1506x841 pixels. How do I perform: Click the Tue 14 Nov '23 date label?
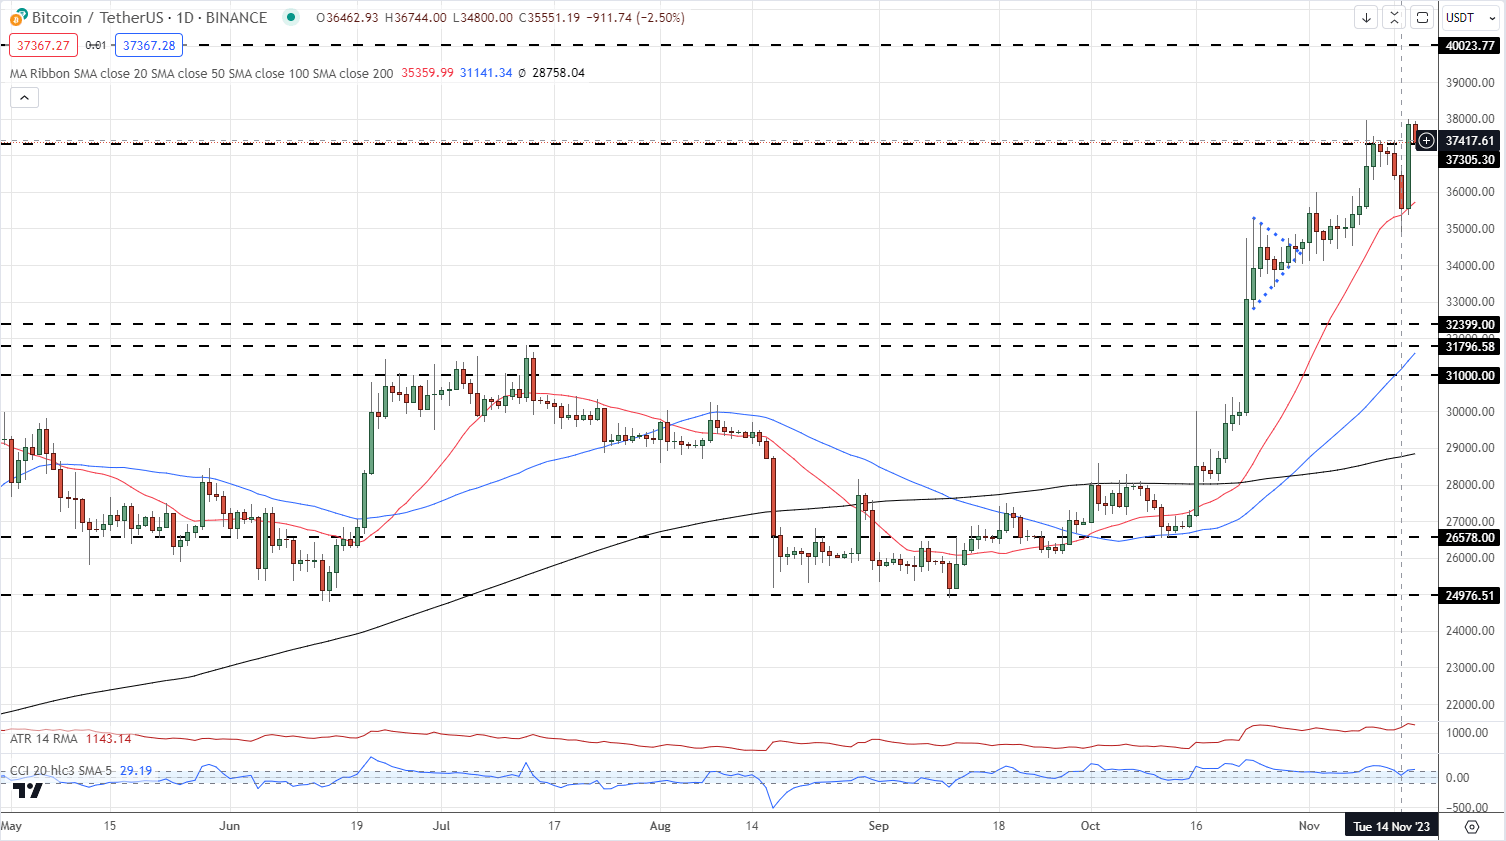pos(1391,826)
